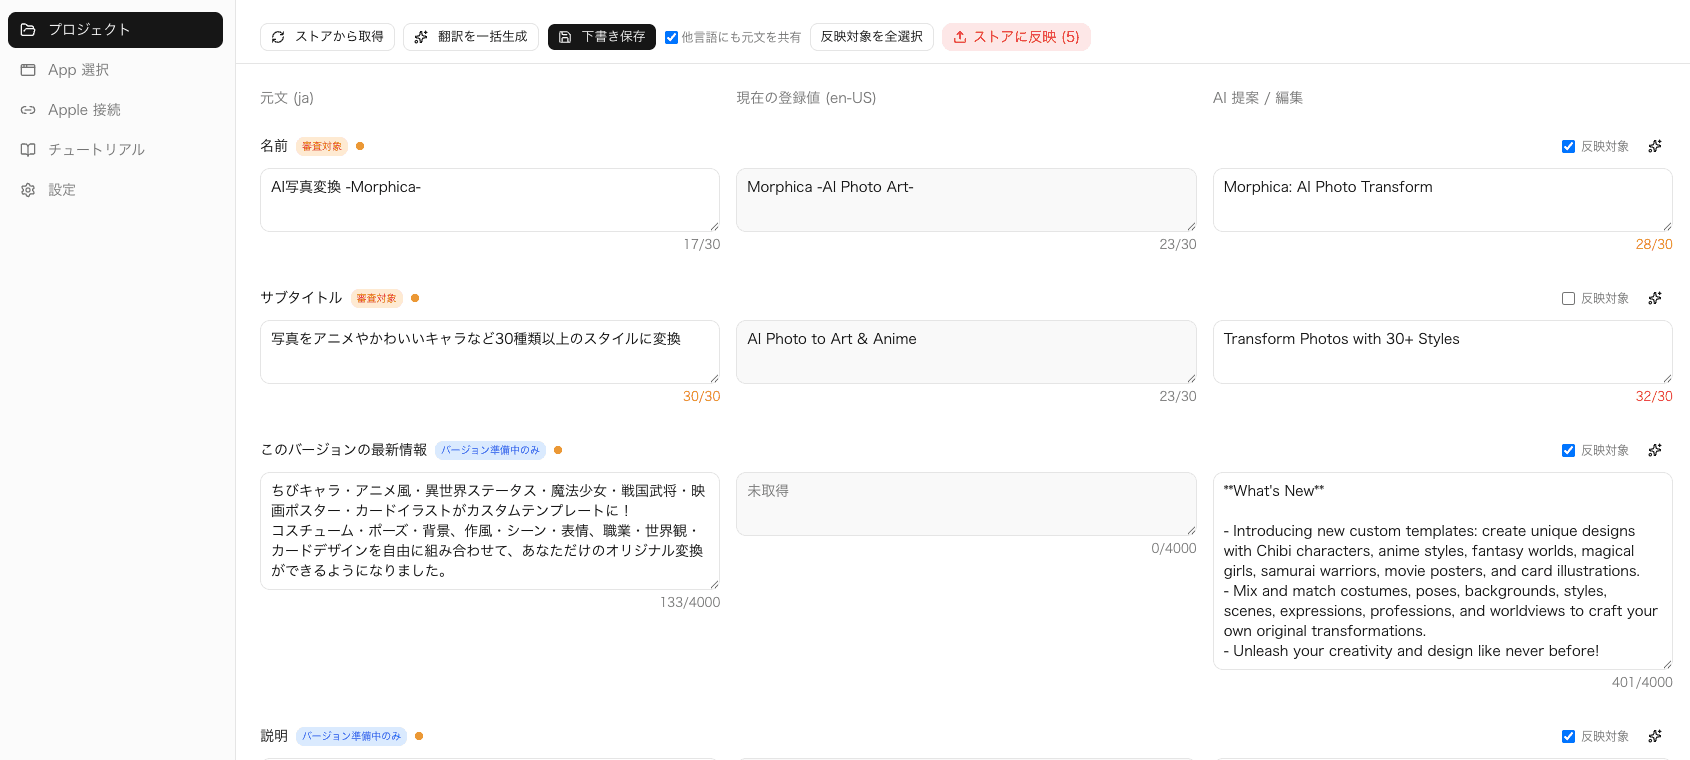
Task: Open チュートリアル in the sidebar
Action: pos(115,150)
